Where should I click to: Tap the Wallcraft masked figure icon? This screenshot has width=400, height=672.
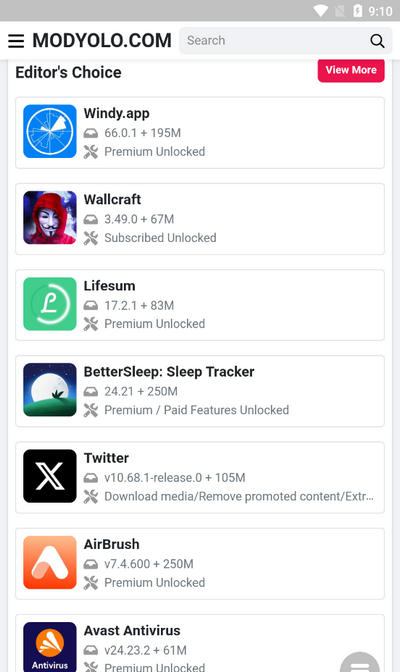(x=50, y=218)
